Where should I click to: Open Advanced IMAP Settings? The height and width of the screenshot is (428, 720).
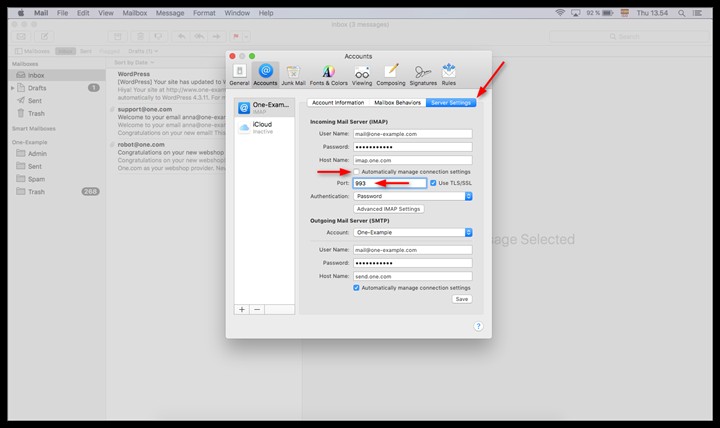388,209
